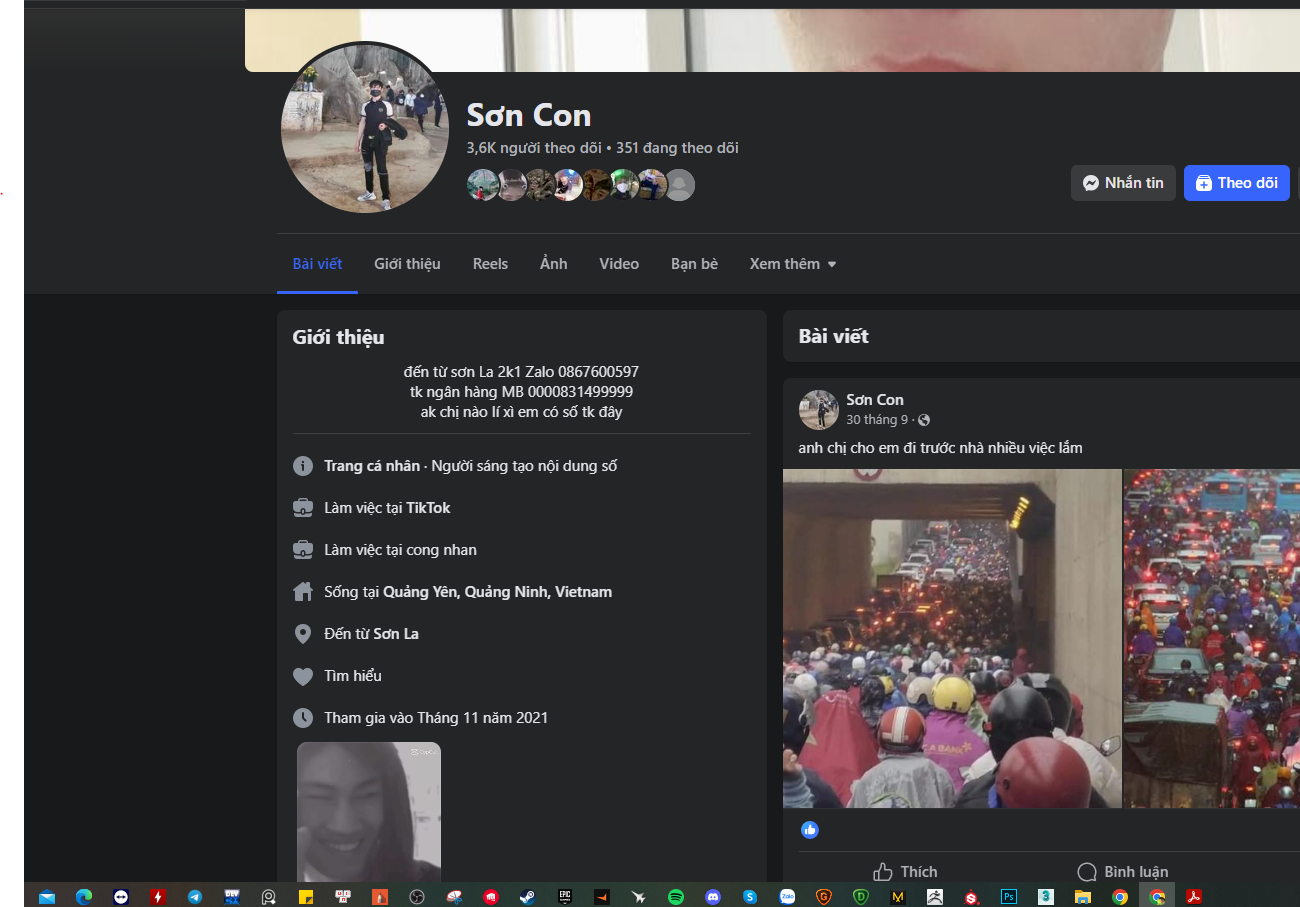This screenshot has height=907, width=1300.
Task: Open Telegram from the taskbar
Action: [194, 897]
